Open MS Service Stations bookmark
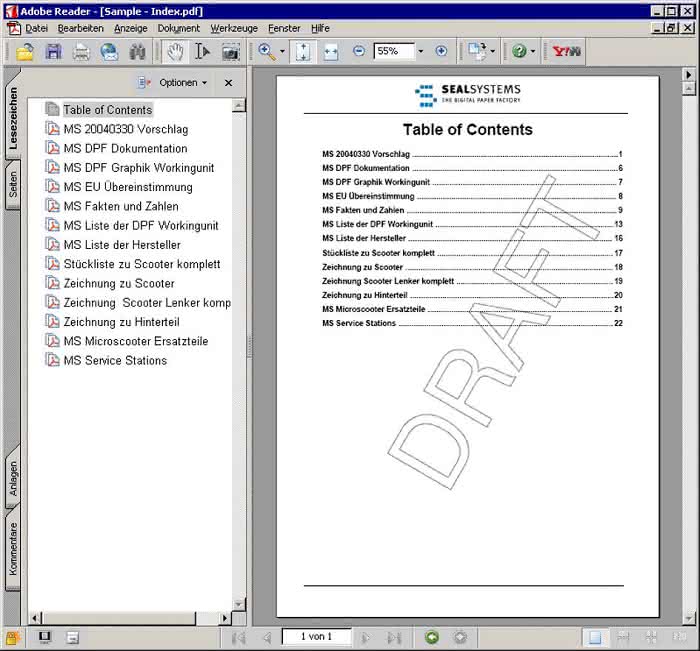Screen dimensions: 700x651 115,360
